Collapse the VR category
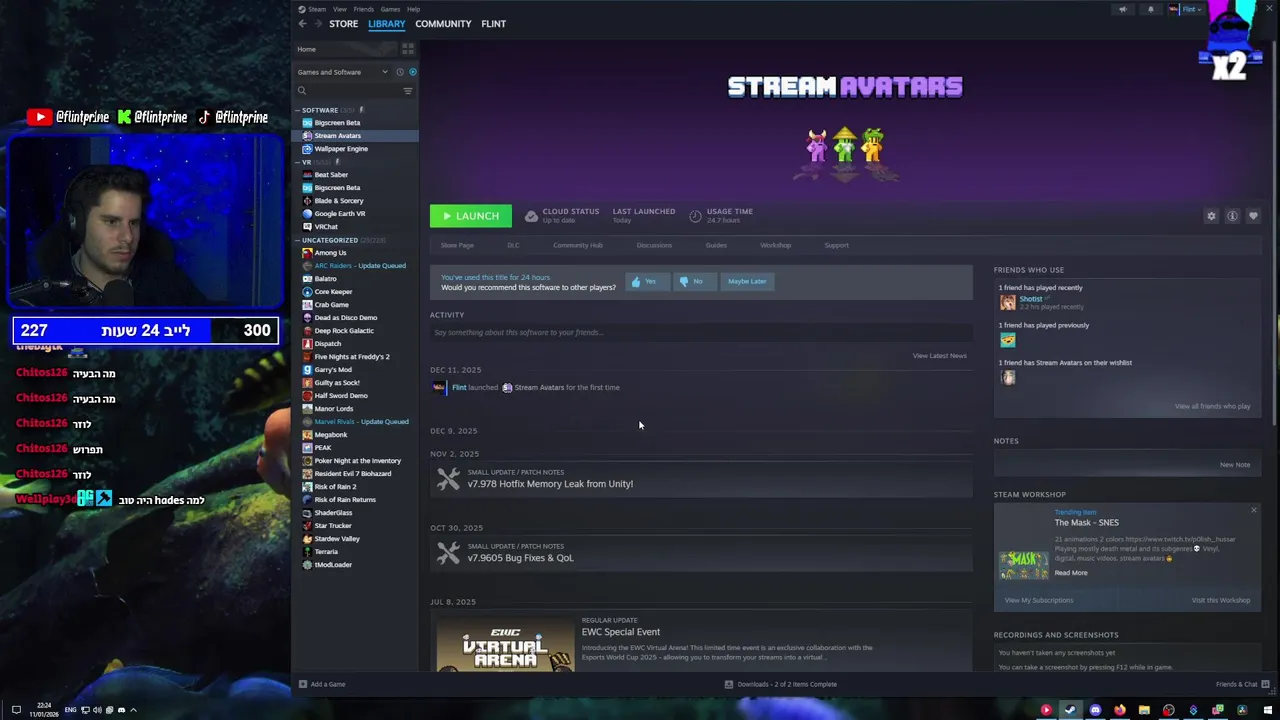The width and height of the screenshot is (1280, 720). pos(297,162)
